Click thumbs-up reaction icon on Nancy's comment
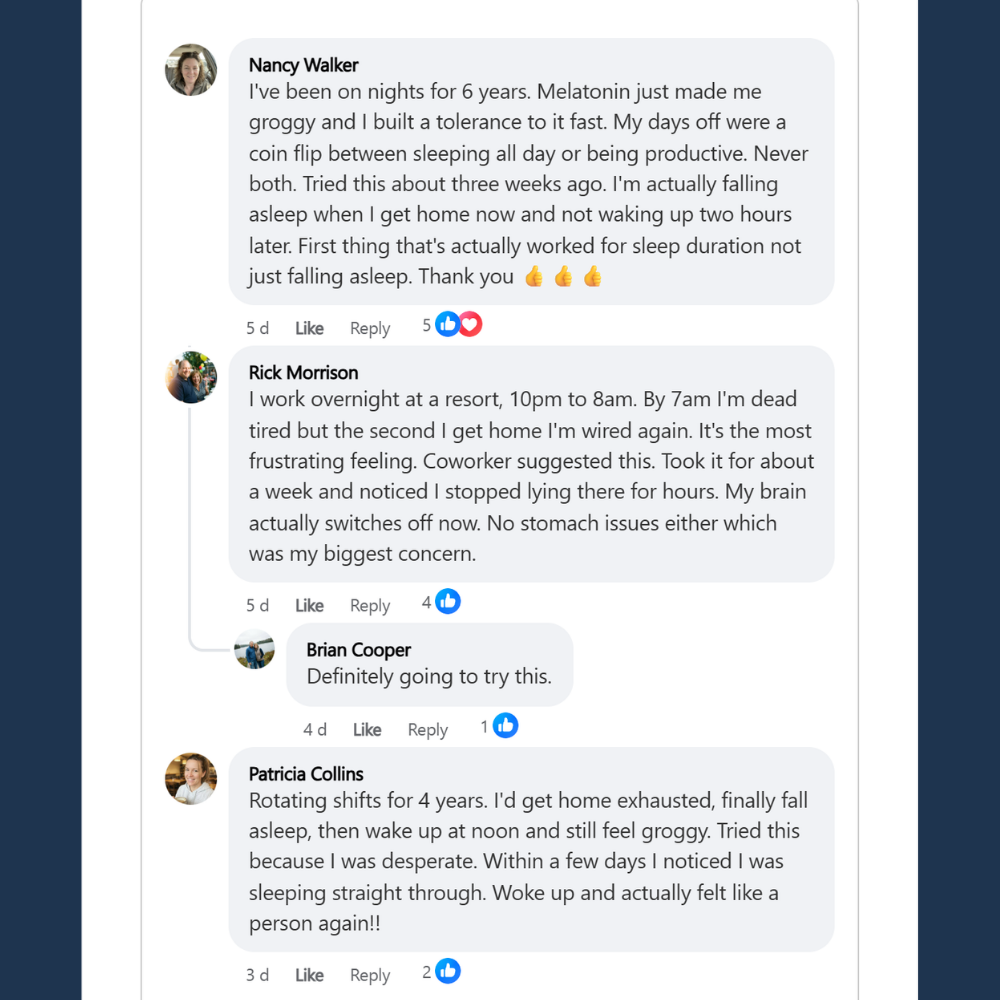The height and width of the screenshot is (1000, 1000). (448, 325)
